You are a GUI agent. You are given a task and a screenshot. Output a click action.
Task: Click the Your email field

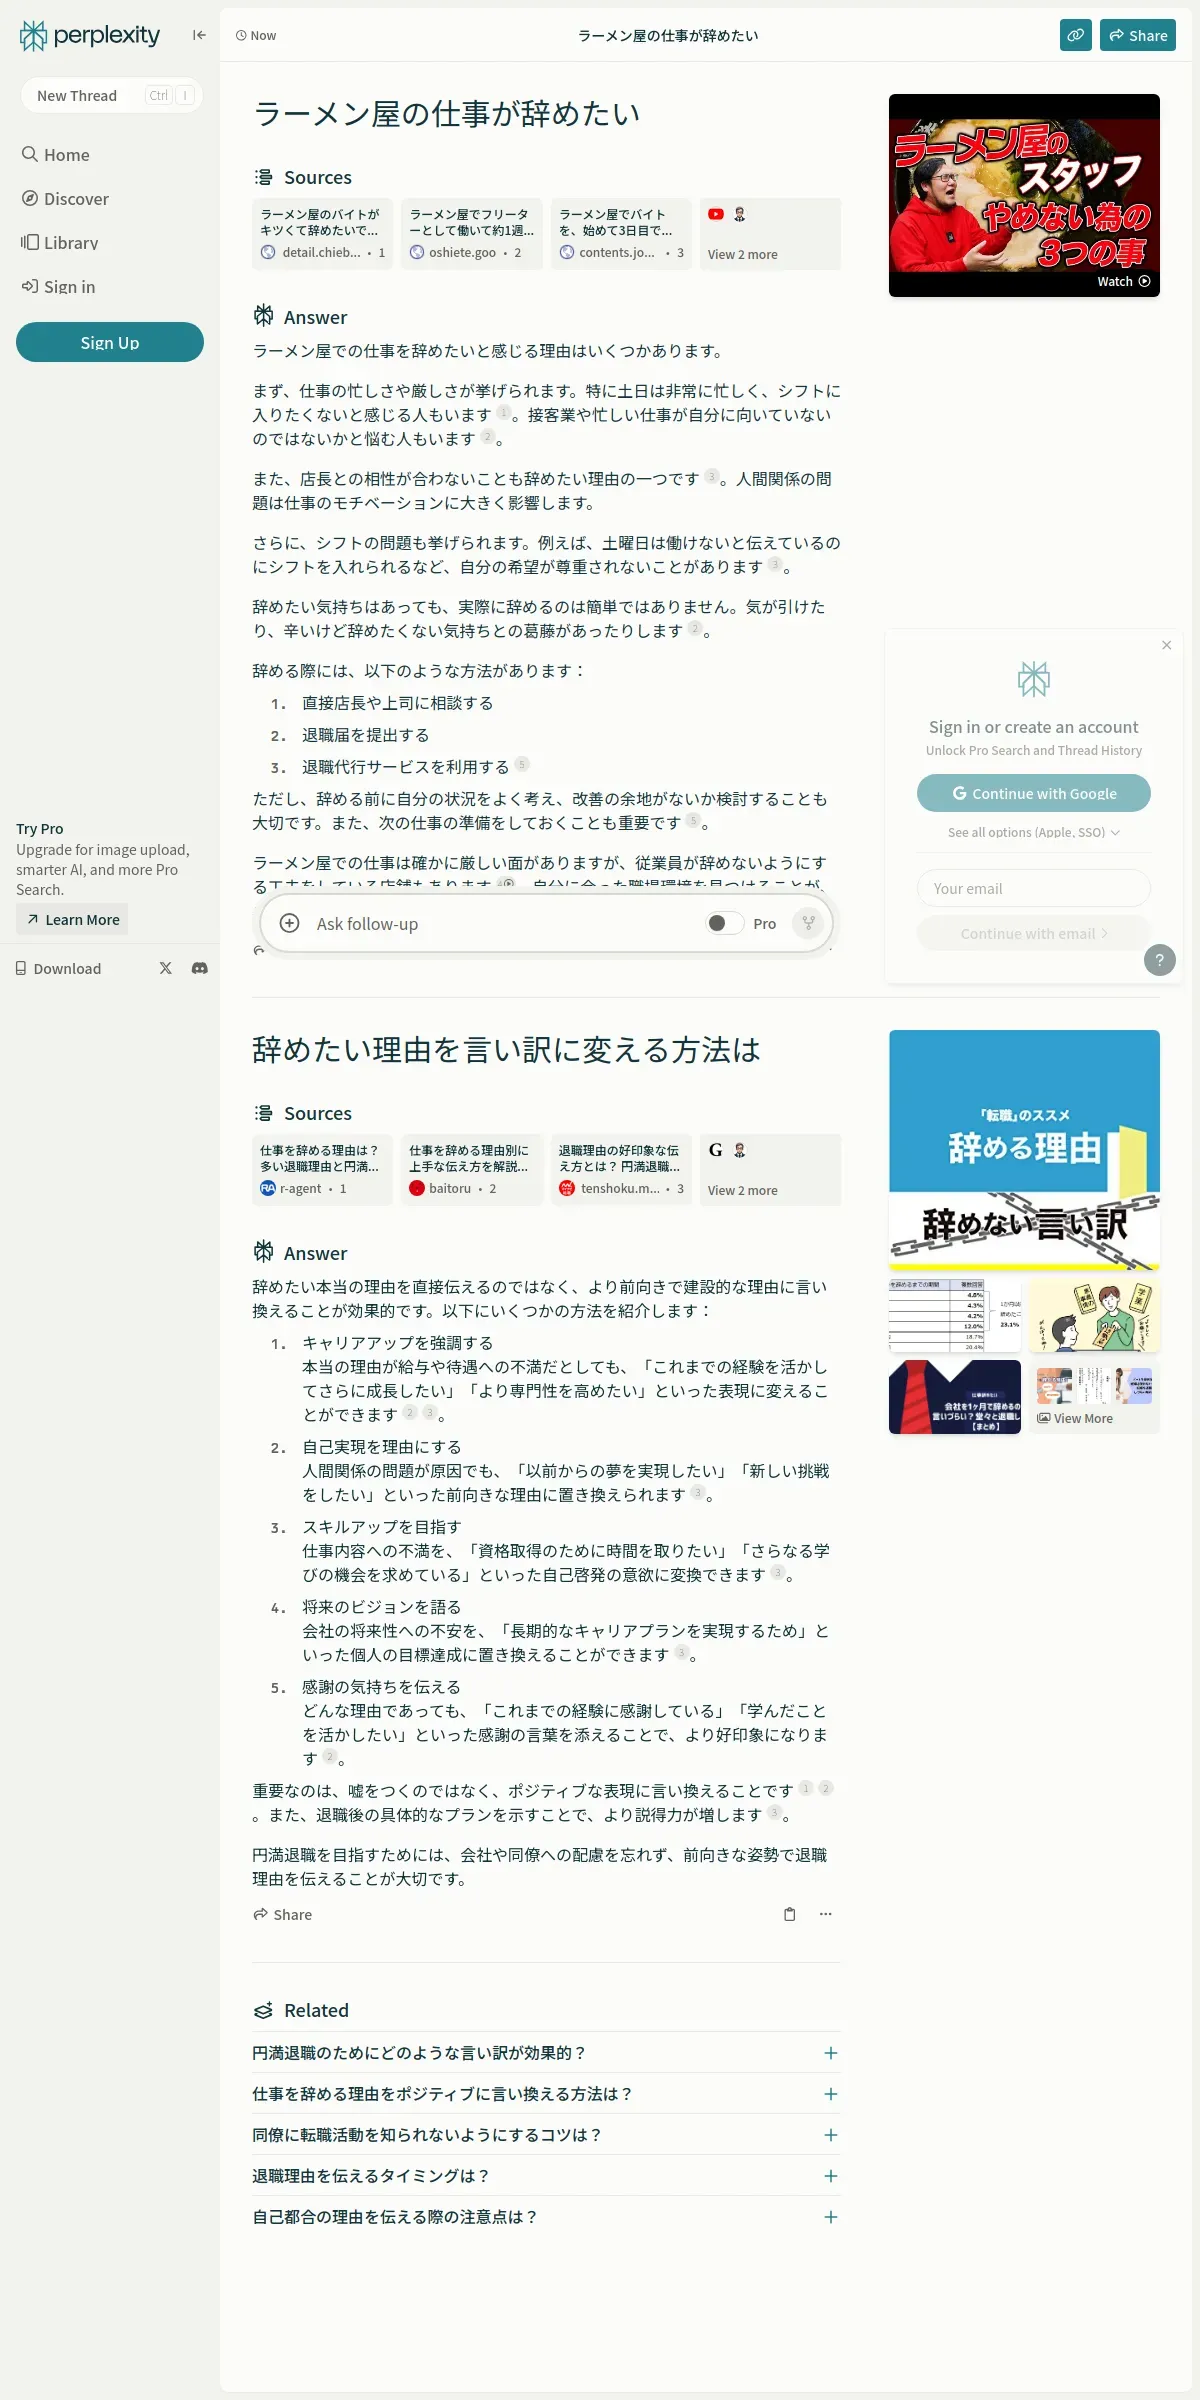click(1034, 888)
